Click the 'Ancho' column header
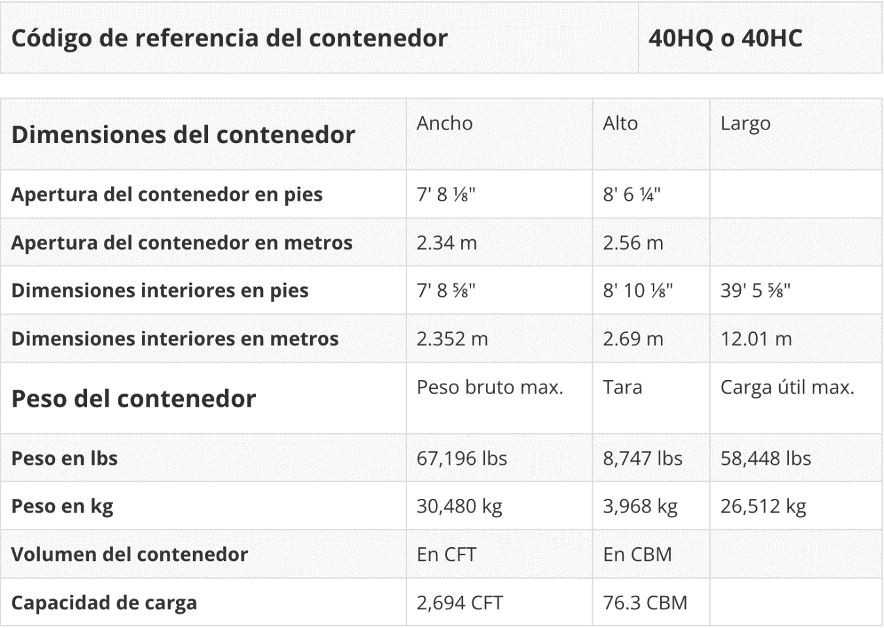The width and height of the screenshot is (884, 628). click(x=445, y=123)
